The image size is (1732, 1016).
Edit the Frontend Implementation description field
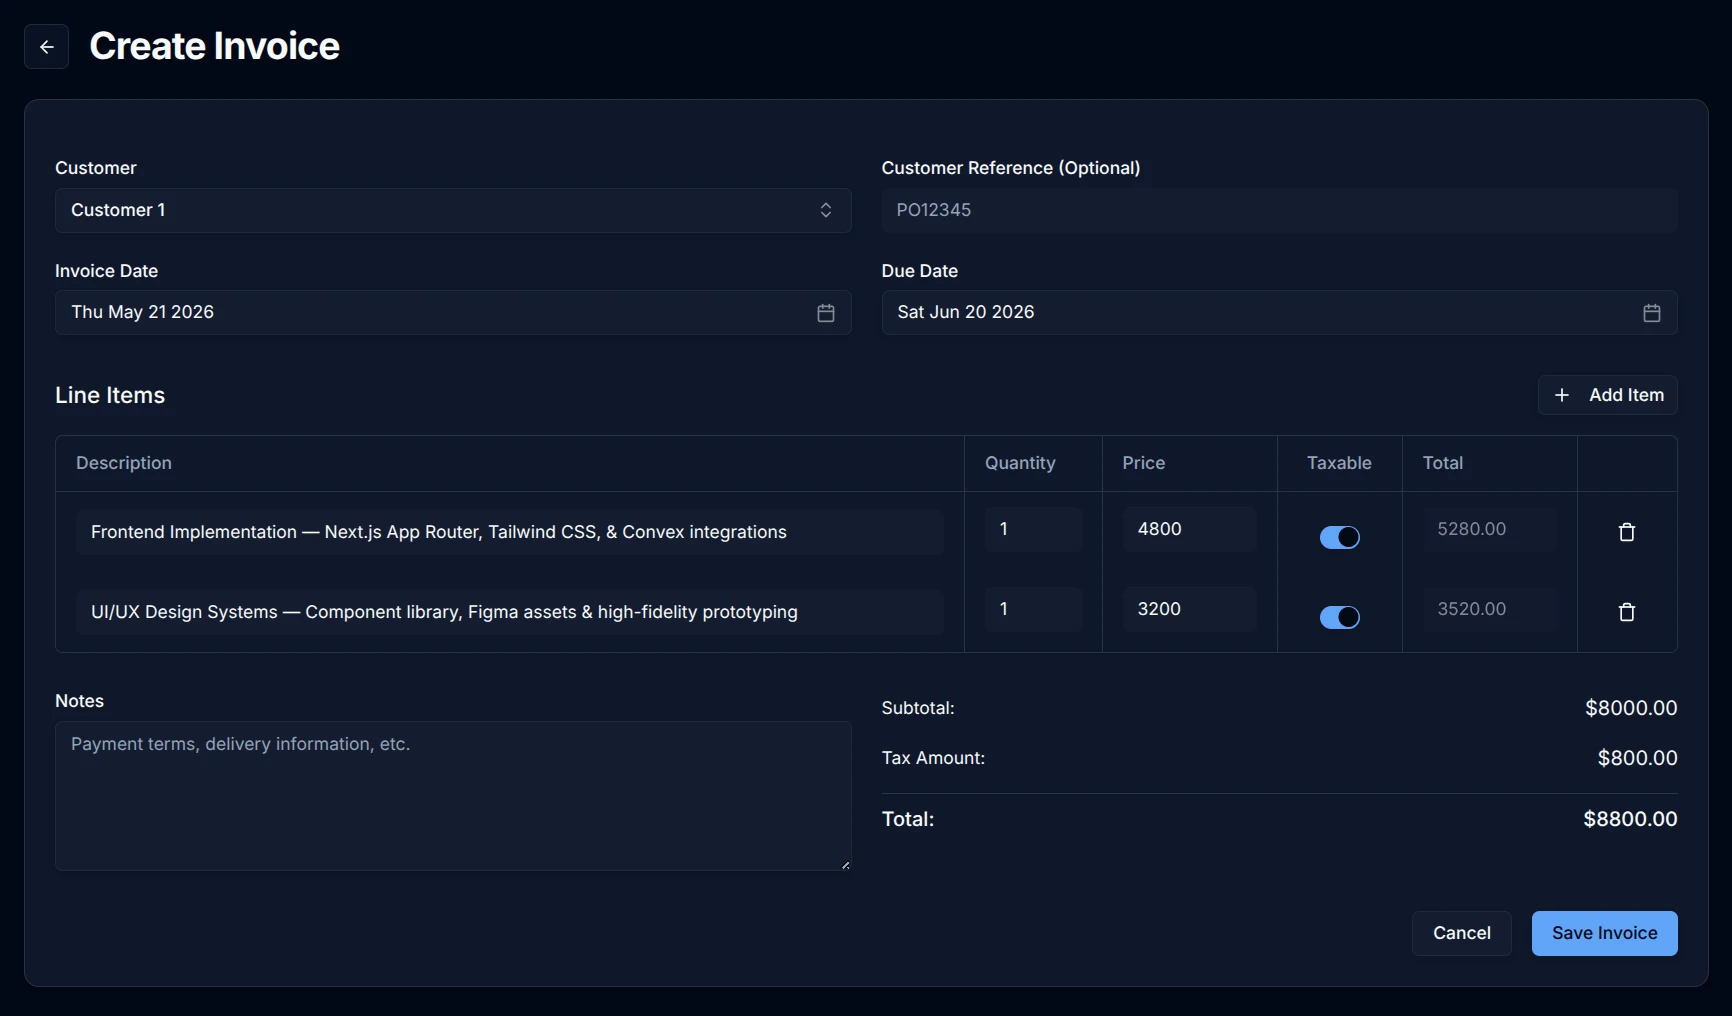[510, 532]
